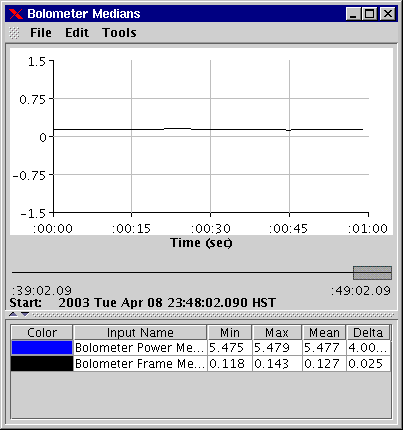Sort by the Max column header
403x430 pixels.
pos(277,332)
